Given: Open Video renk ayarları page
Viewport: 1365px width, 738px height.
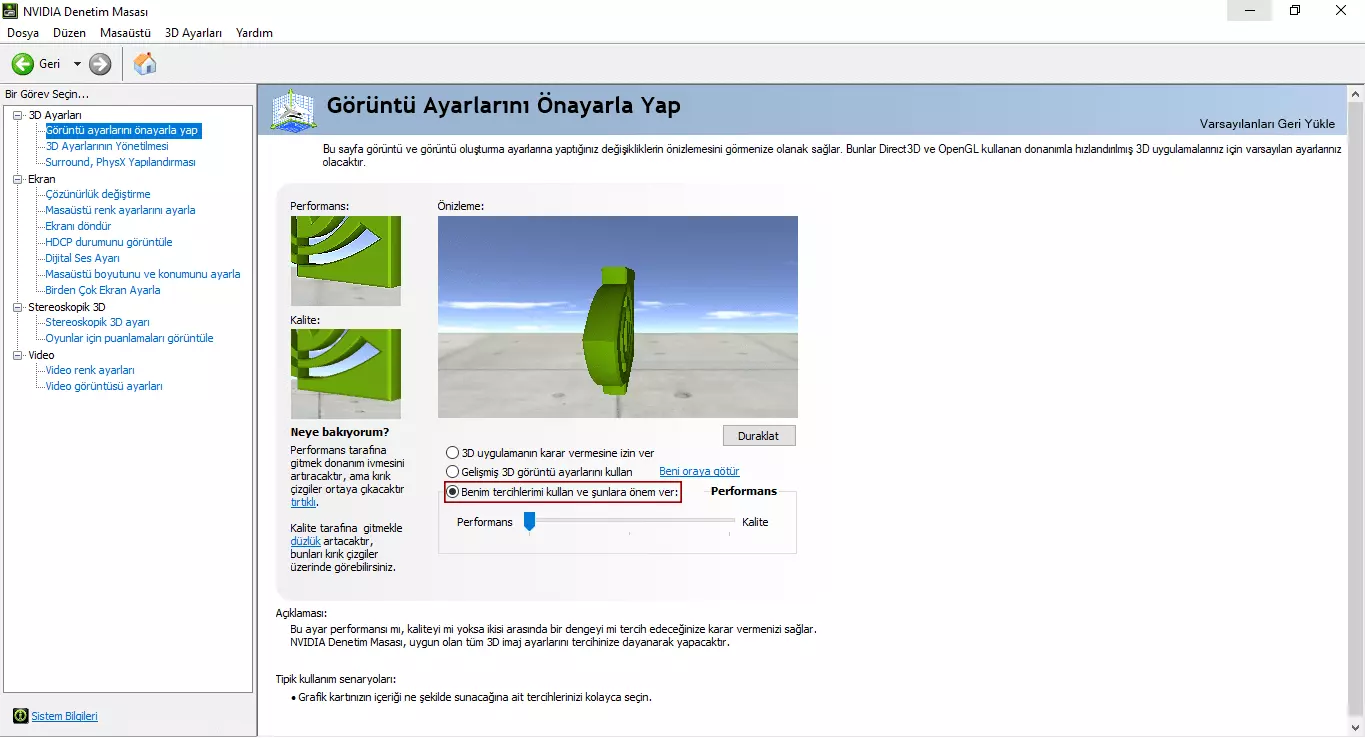Looking at the screenshot, I should [x=90, y=370].
